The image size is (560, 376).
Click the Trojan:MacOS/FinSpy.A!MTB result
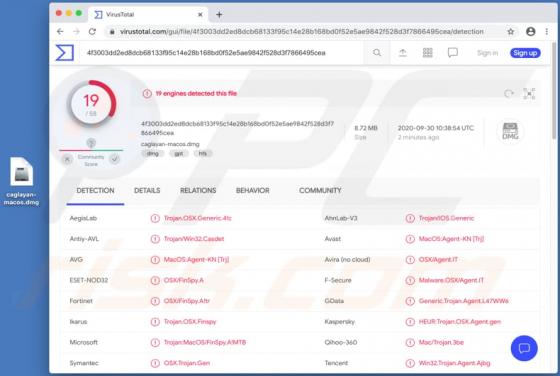tap(205, 342)
